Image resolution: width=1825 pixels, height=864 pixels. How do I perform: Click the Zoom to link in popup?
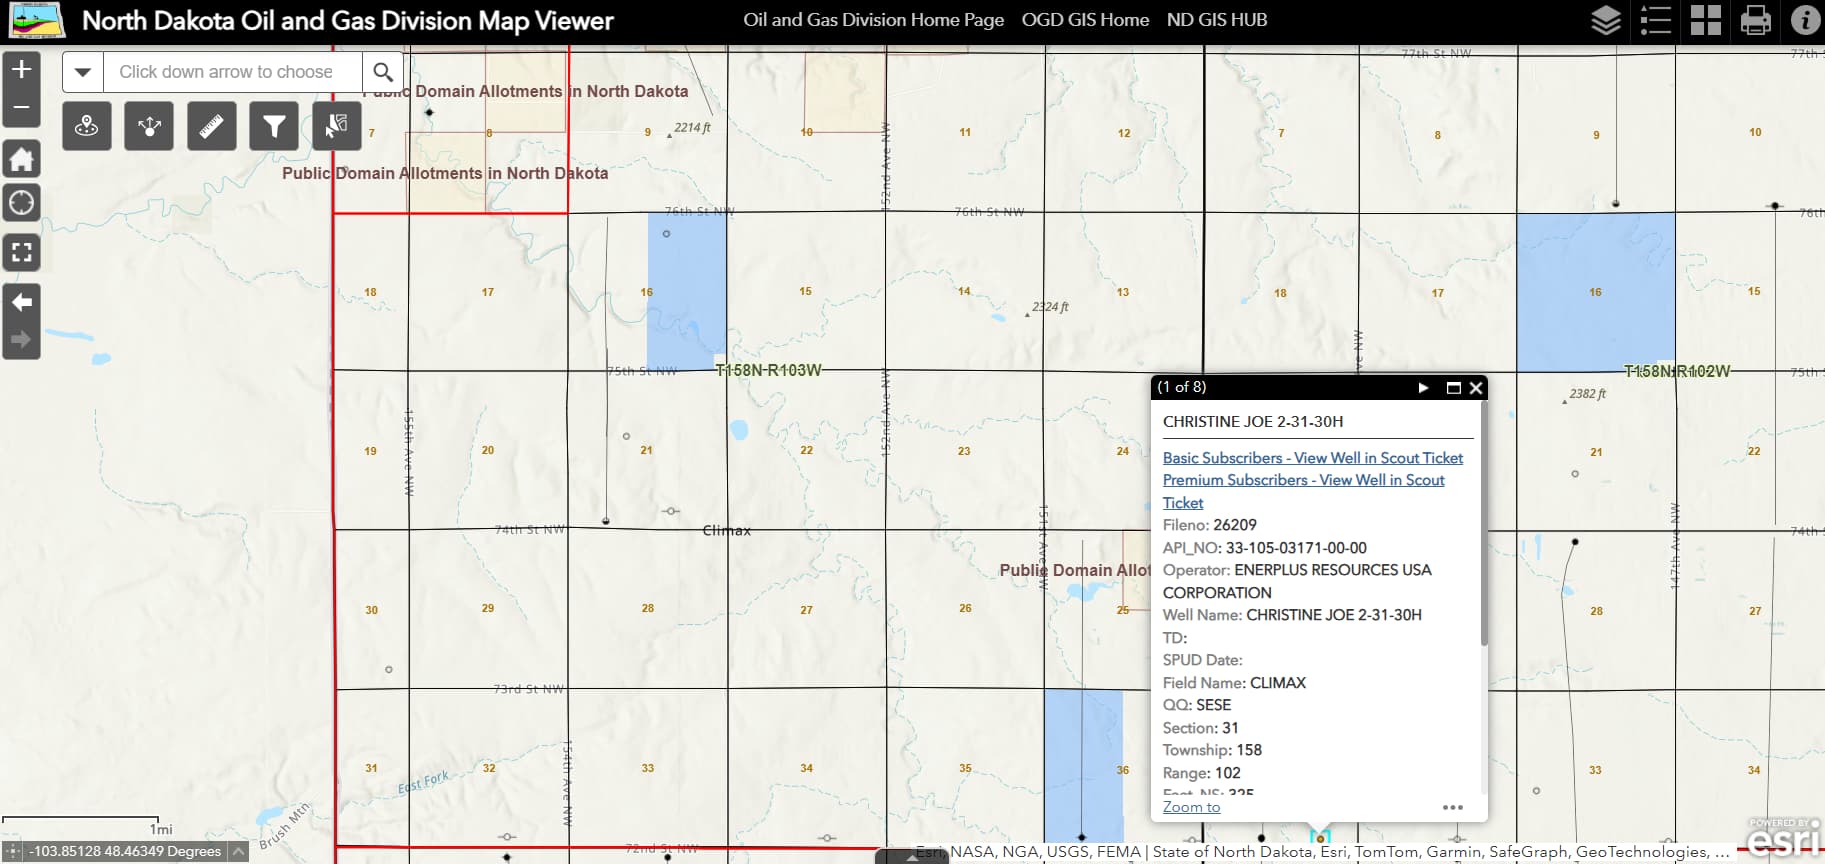pos(1191,807)
